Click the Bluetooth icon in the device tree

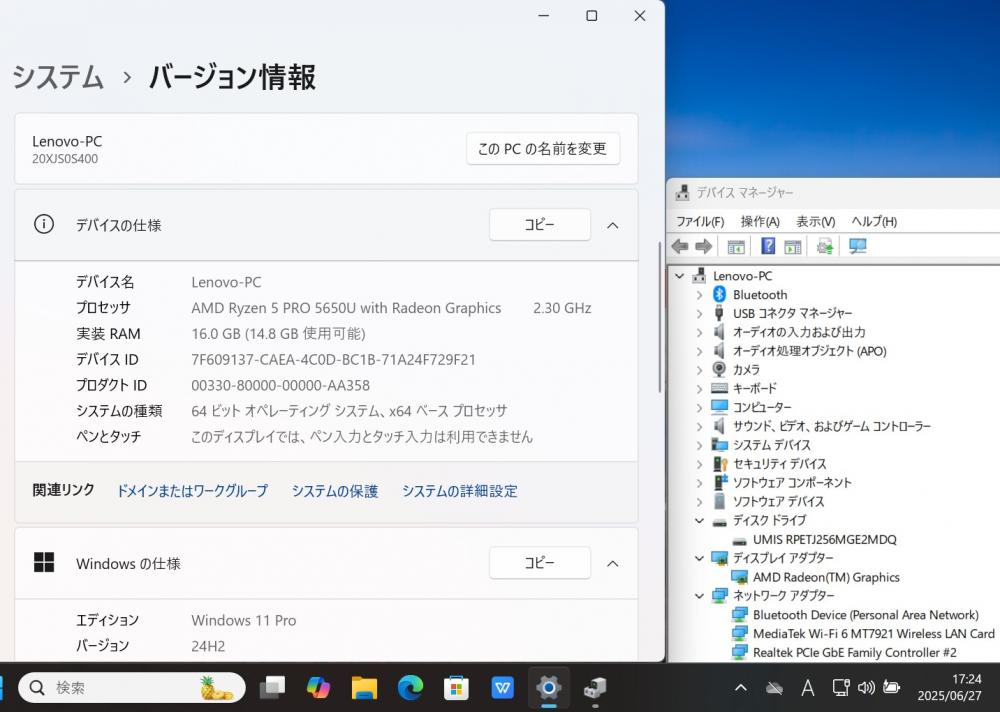pos(719,294)
